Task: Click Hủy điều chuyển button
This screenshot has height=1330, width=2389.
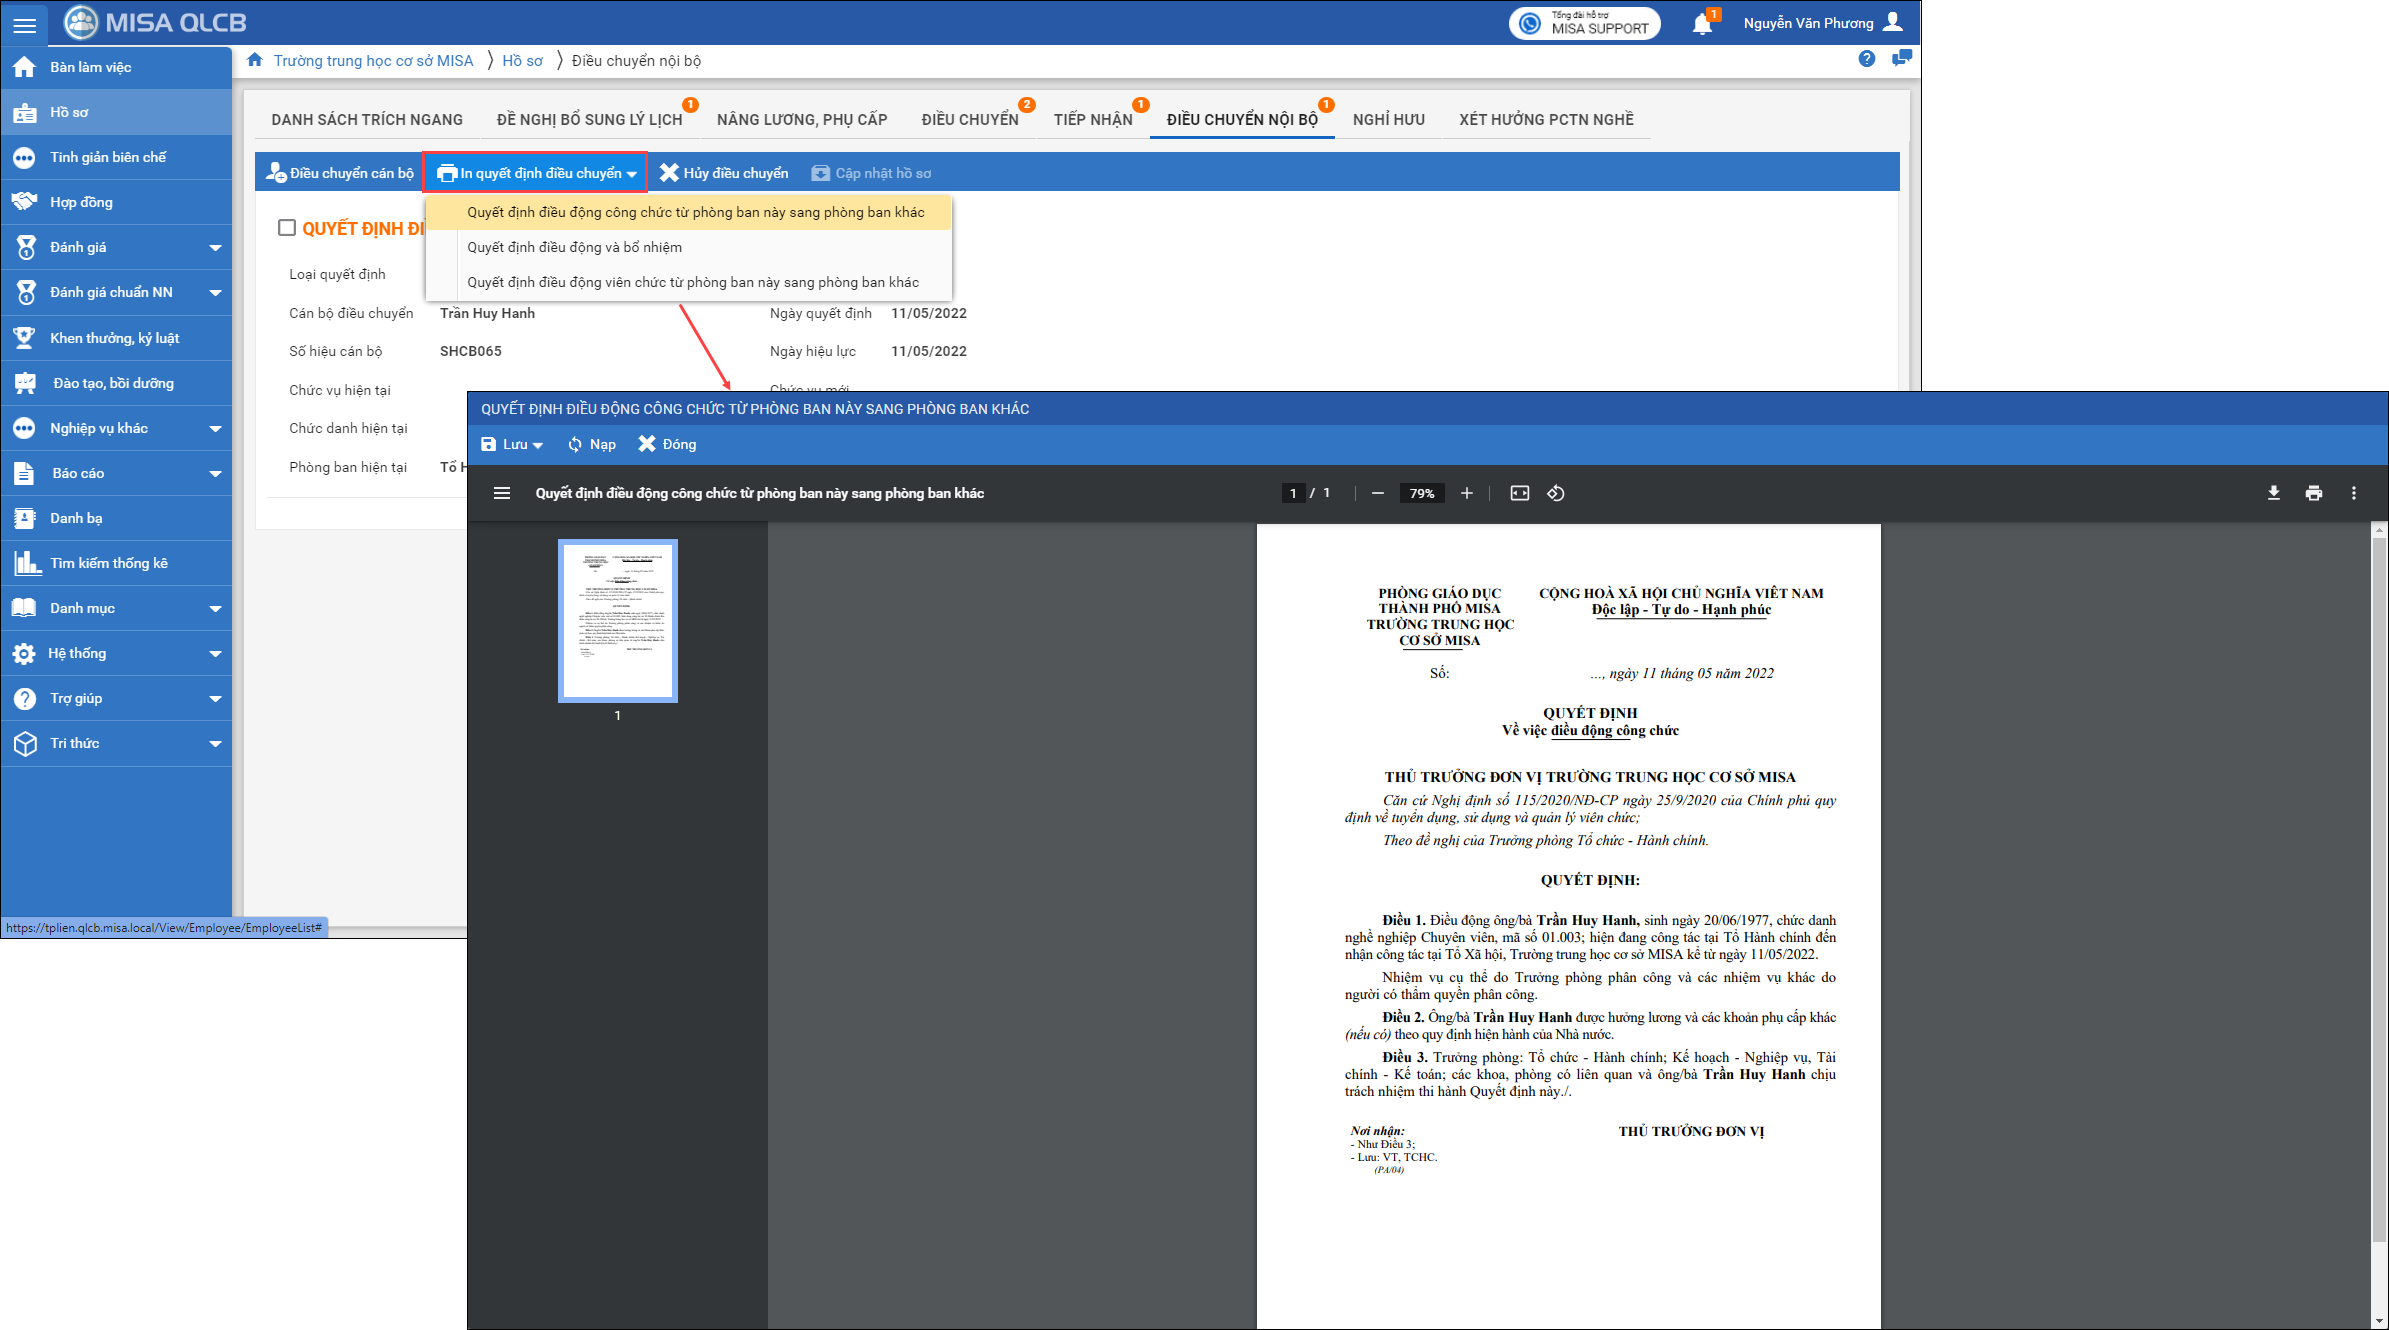Action: pyautogui.click(x=724, y=173)
